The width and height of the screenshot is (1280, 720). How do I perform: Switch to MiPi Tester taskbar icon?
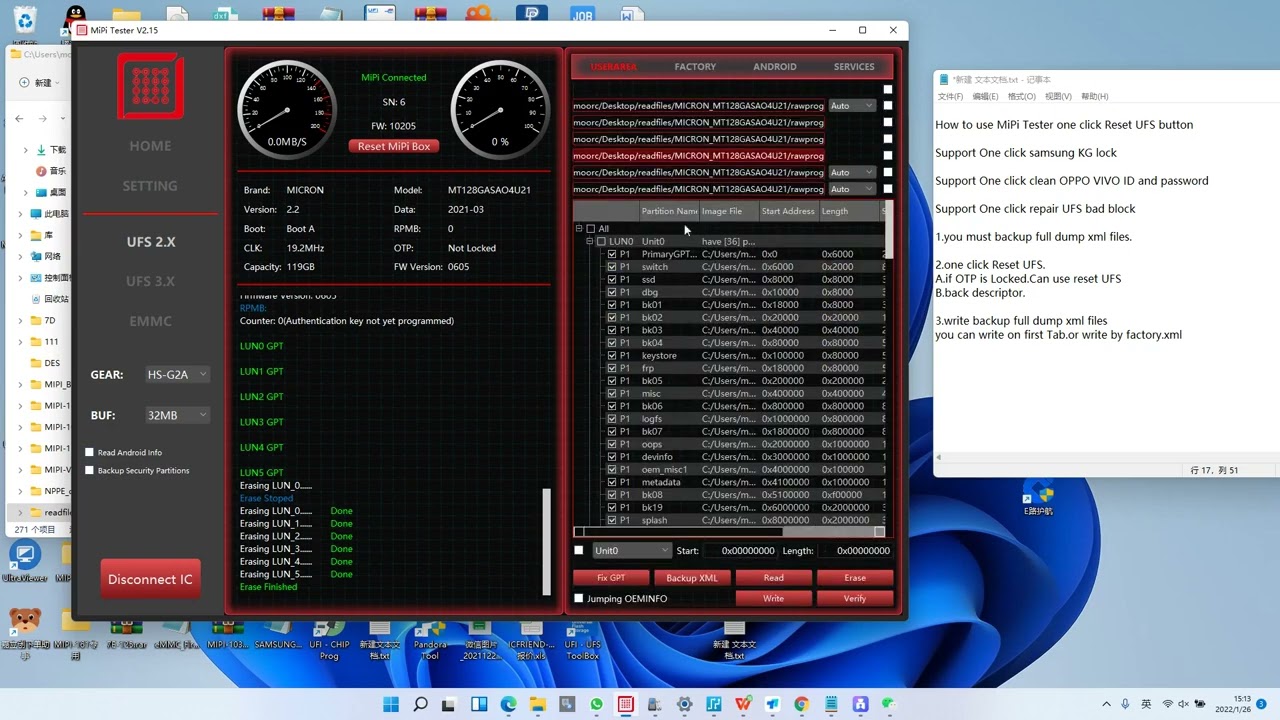pos(626,704)
